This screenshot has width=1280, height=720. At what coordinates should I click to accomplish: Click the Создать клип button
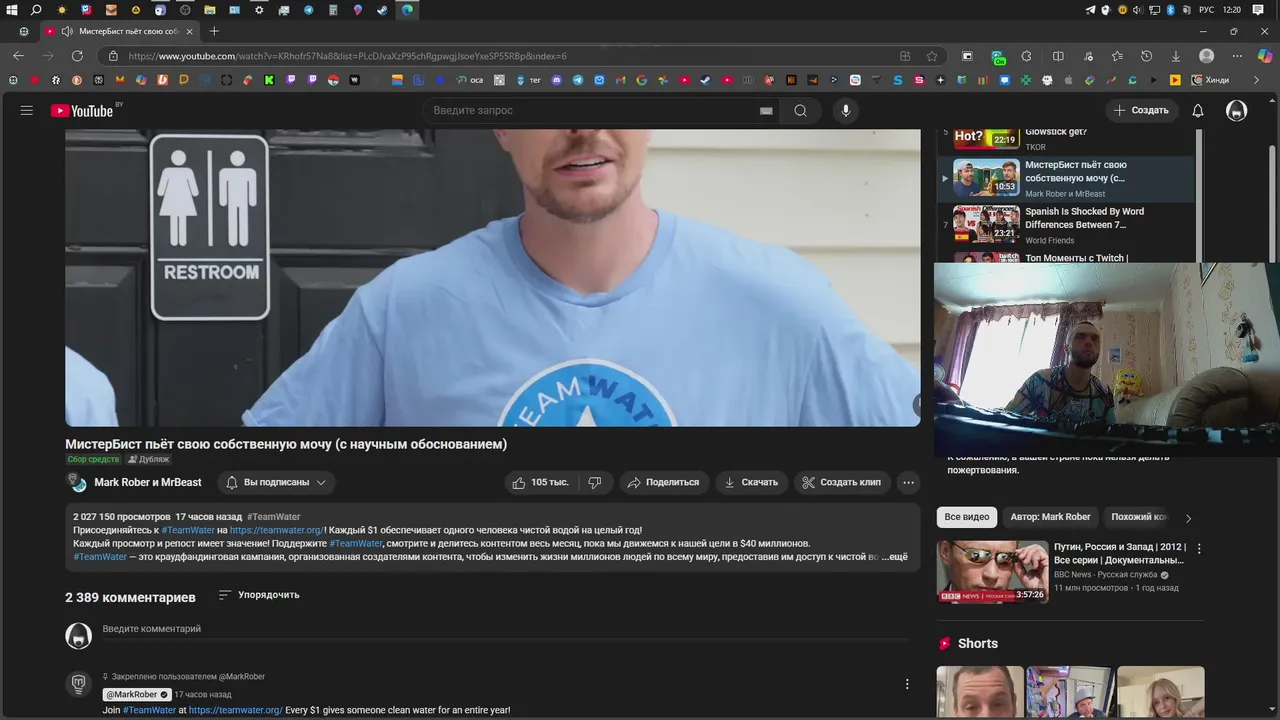842,482
